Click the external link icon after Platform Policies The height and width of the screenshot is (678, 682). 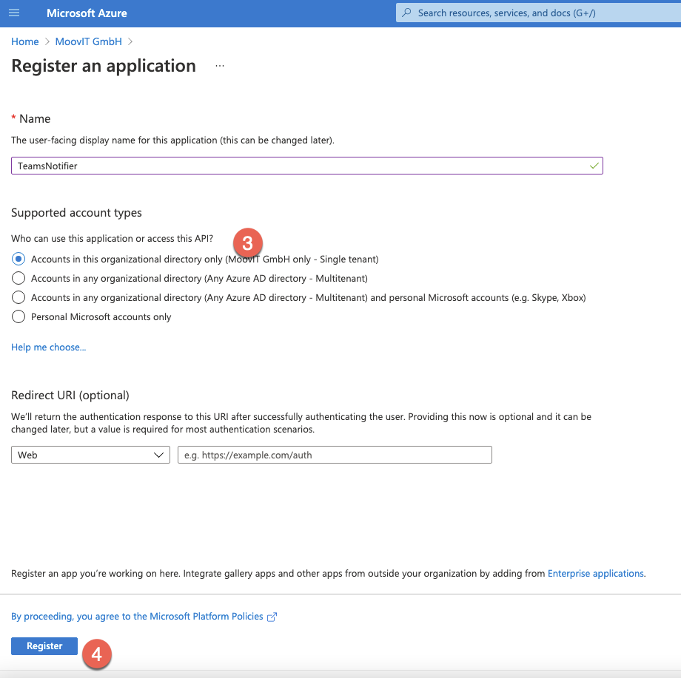(x=272, y=617)
